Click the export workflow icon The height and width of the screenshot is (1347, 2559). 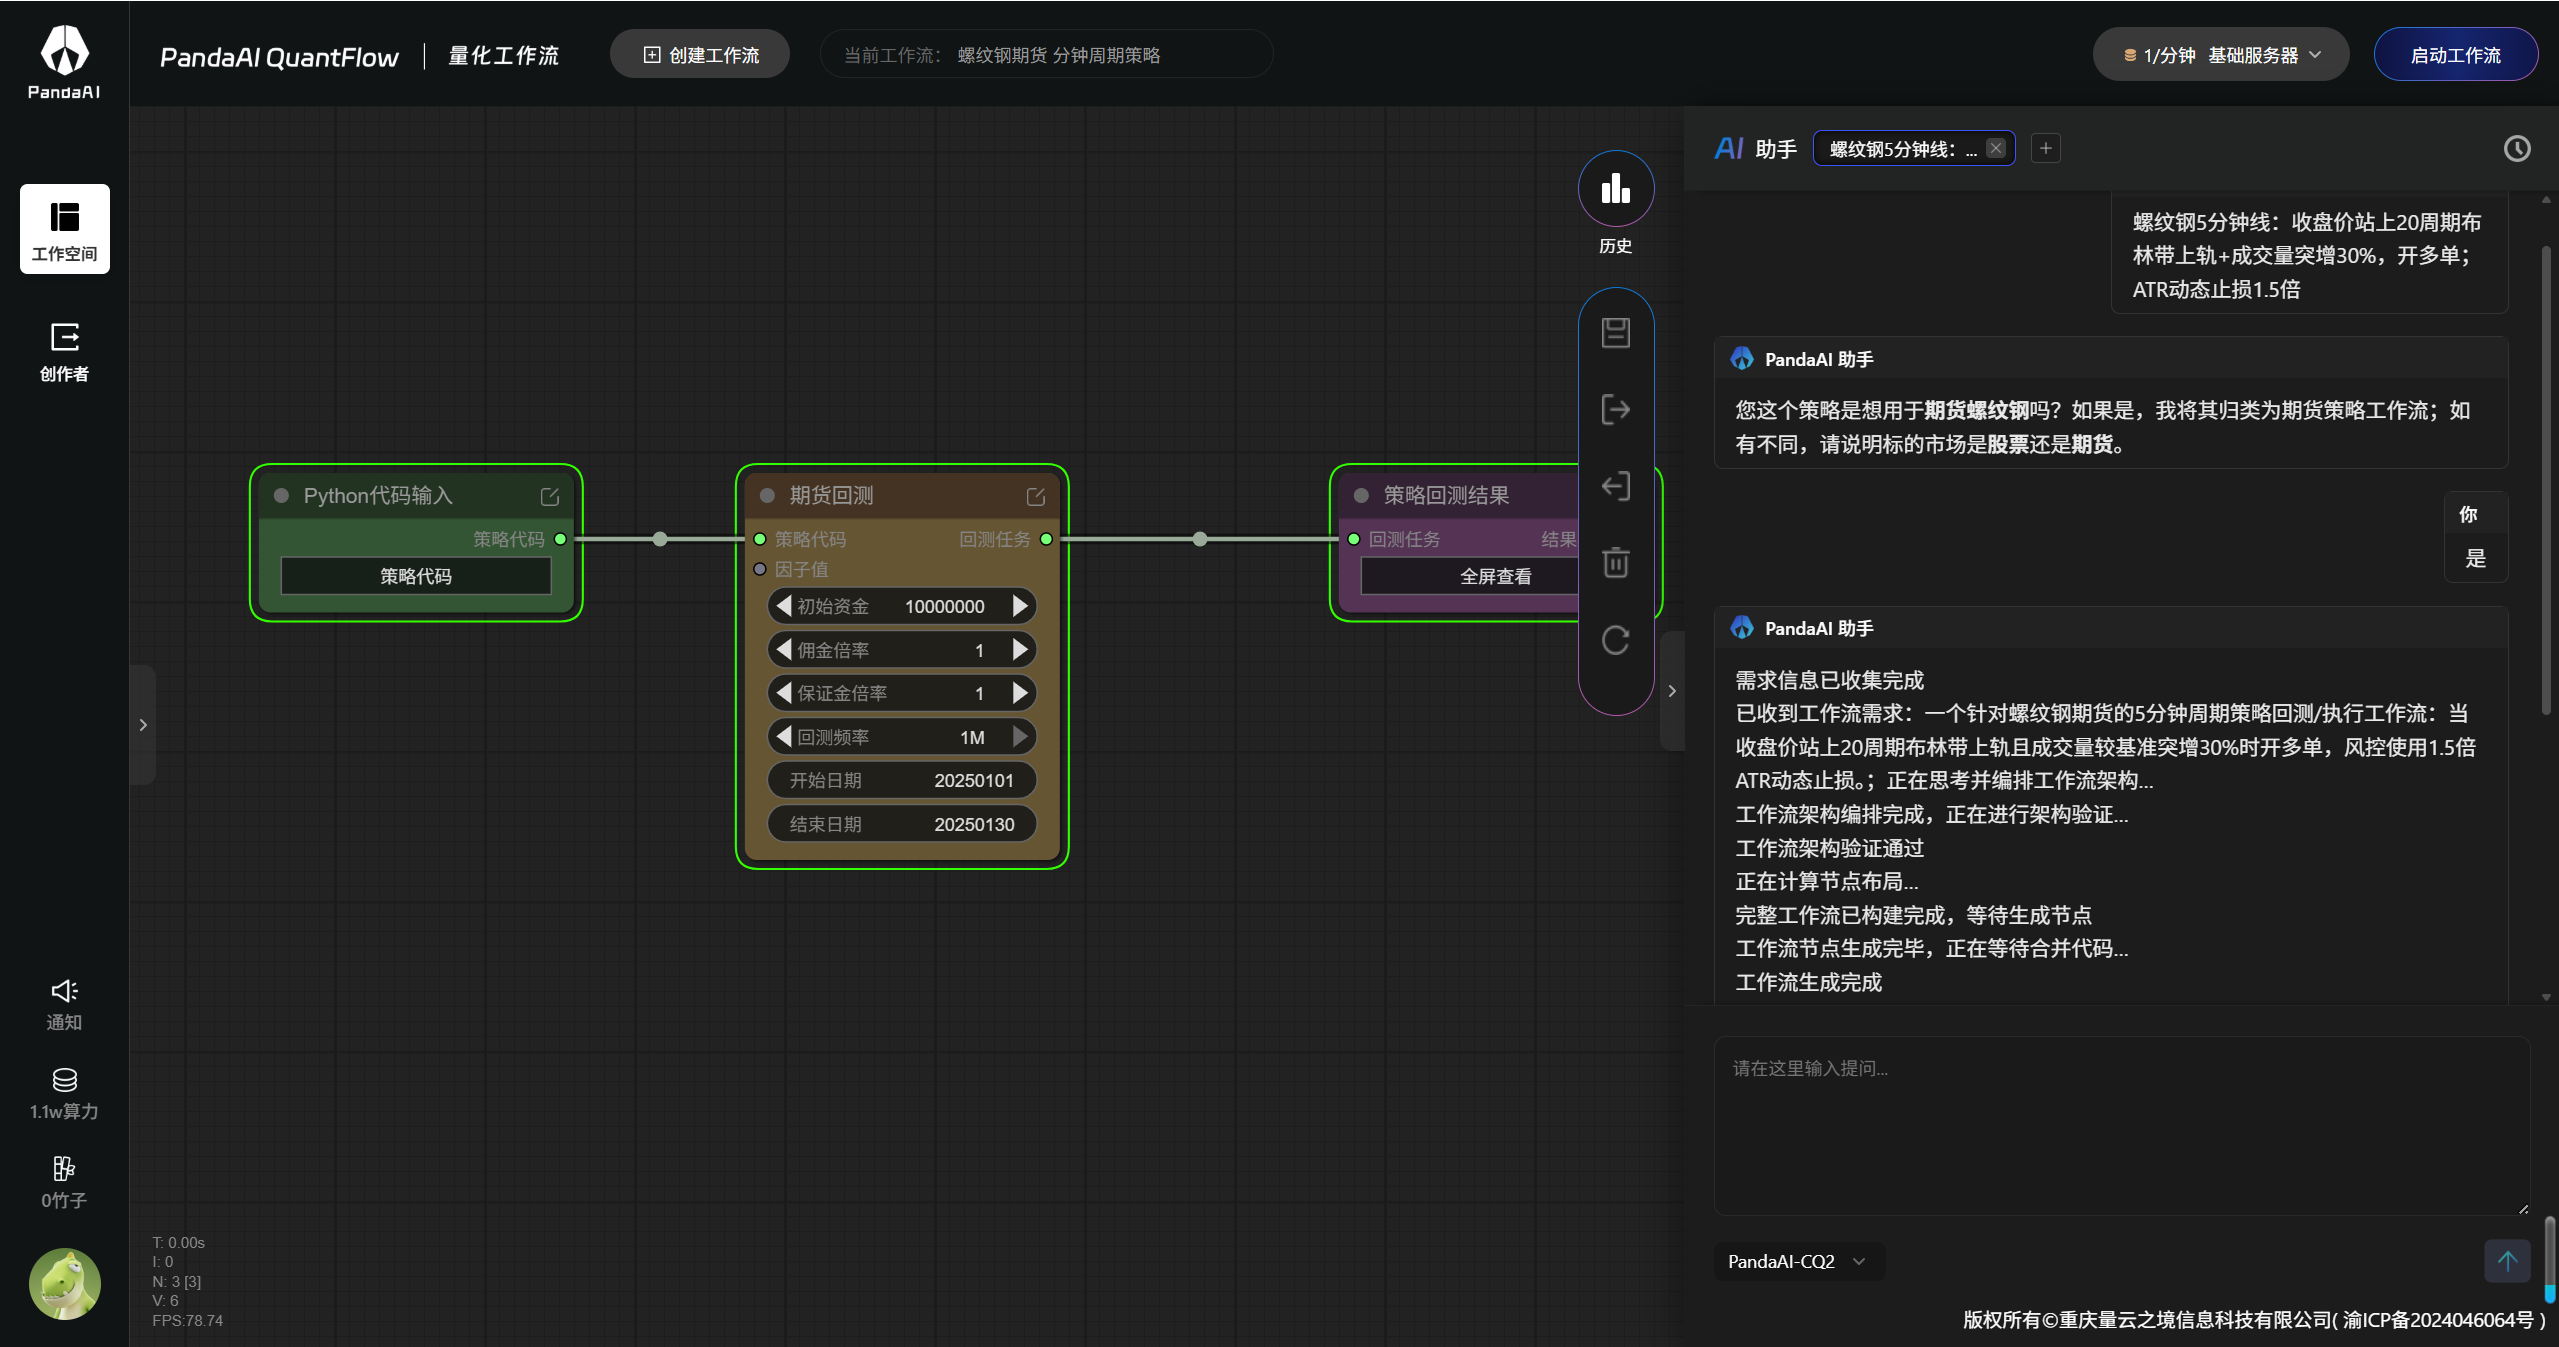(x=1615, y=409)
